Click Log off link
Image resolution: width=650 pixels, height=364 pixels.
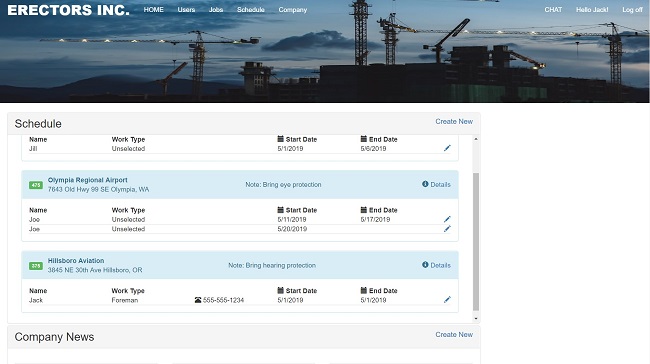[632, 10]
